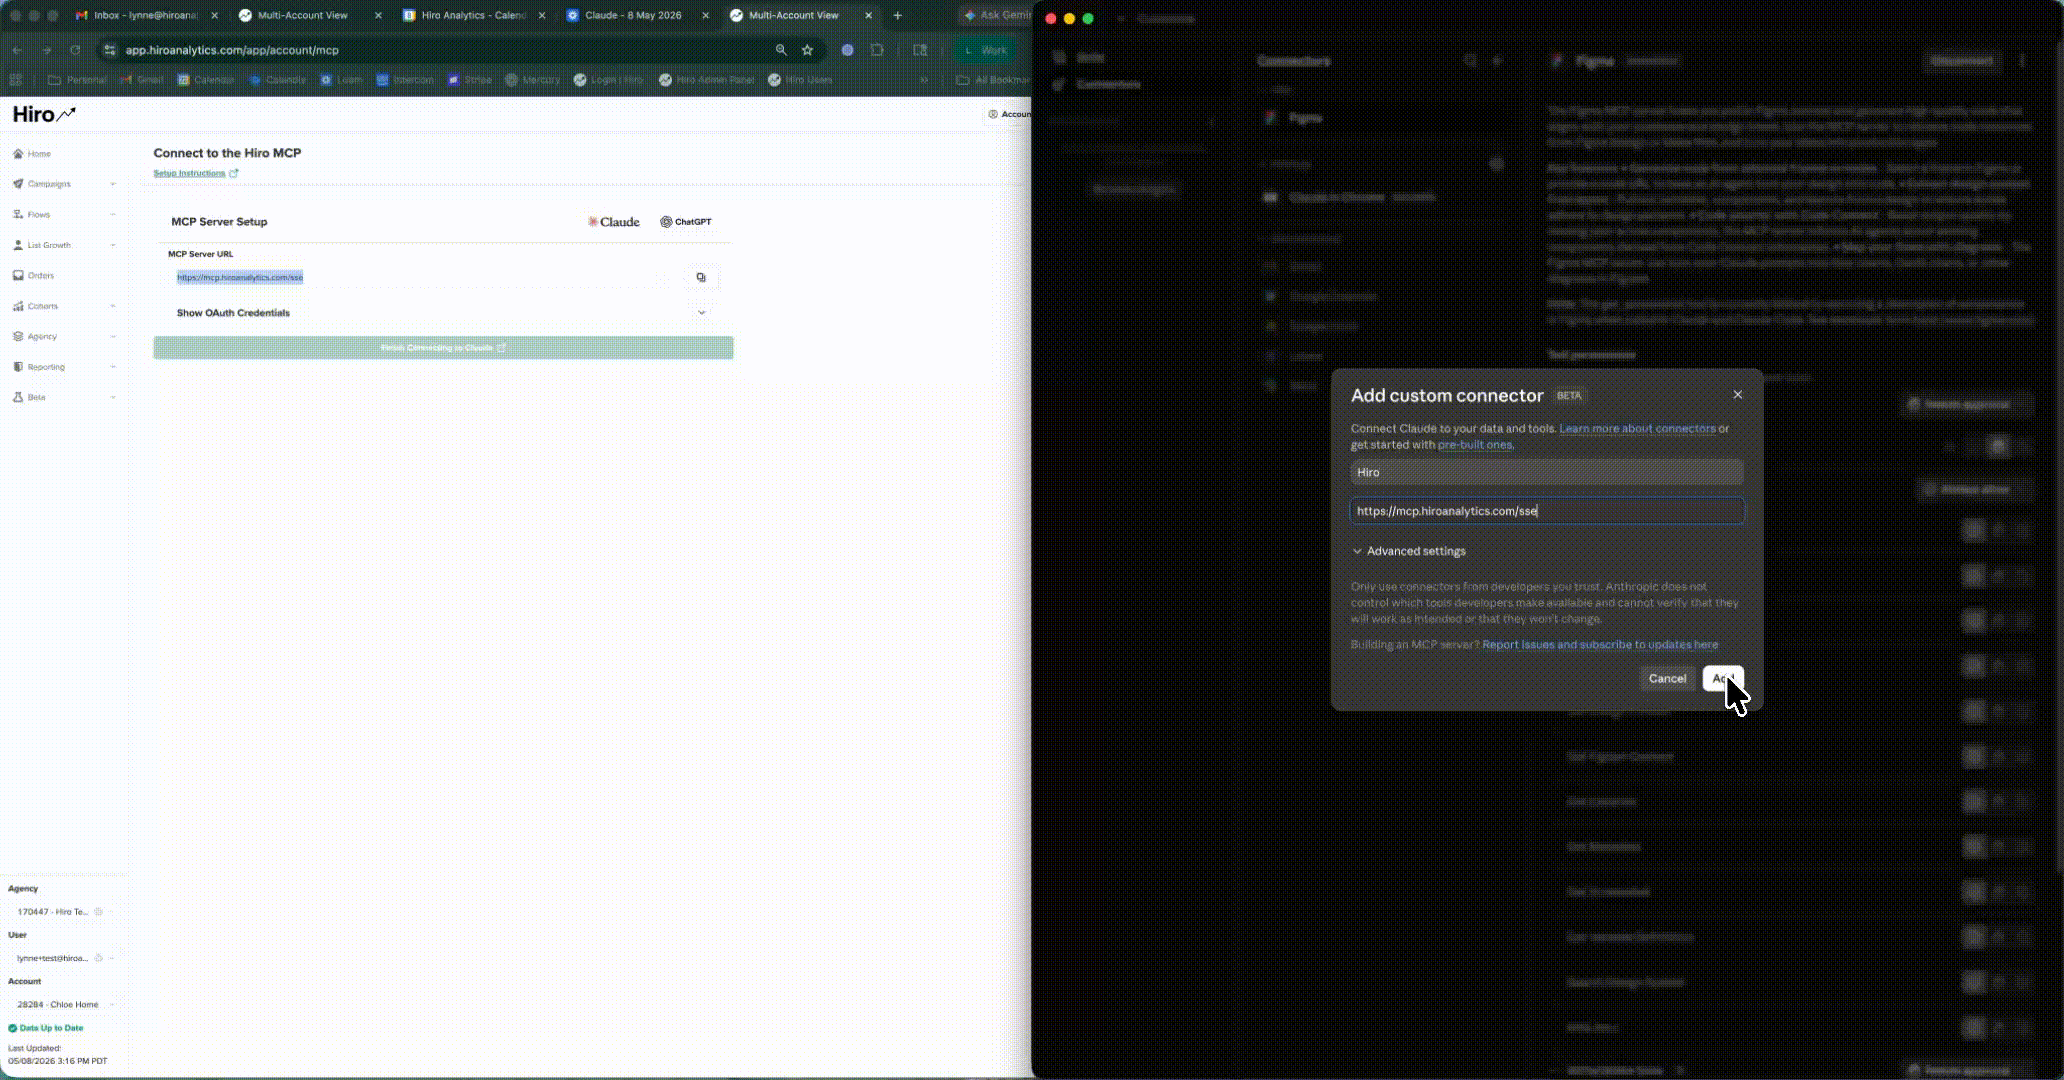Screen dimensions: 2064x1080
Task: Open the Setup Instructions link
Action: [195, 173]
